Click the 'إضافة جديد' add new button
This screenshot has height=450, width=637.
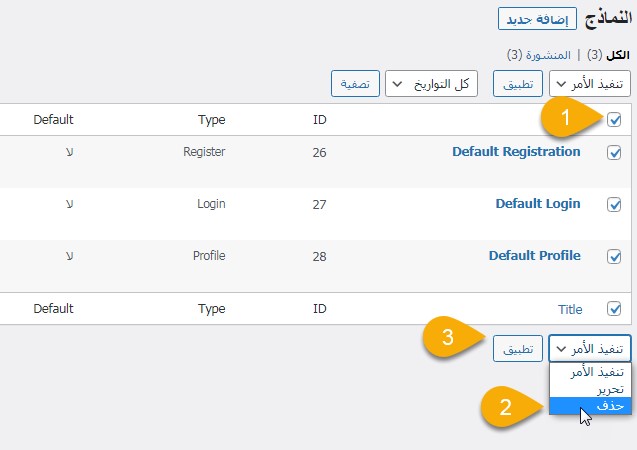point(535,20)
